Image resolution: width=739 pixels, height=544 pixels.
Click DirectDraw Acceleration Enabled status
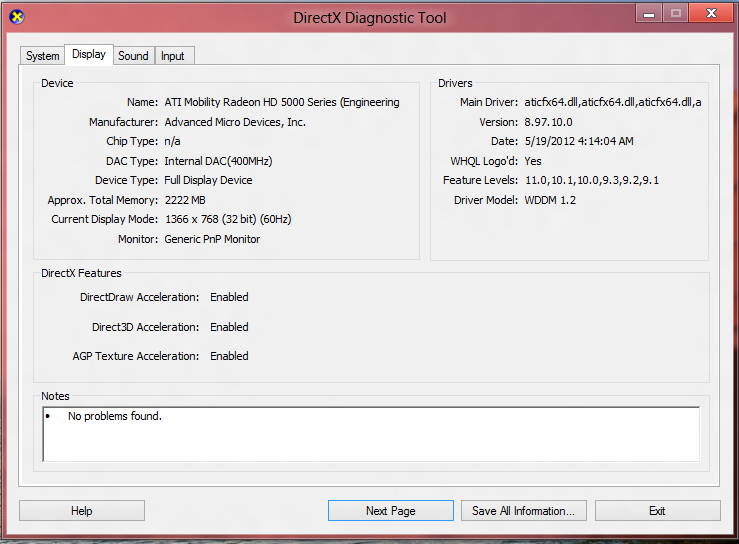[229, 297]
